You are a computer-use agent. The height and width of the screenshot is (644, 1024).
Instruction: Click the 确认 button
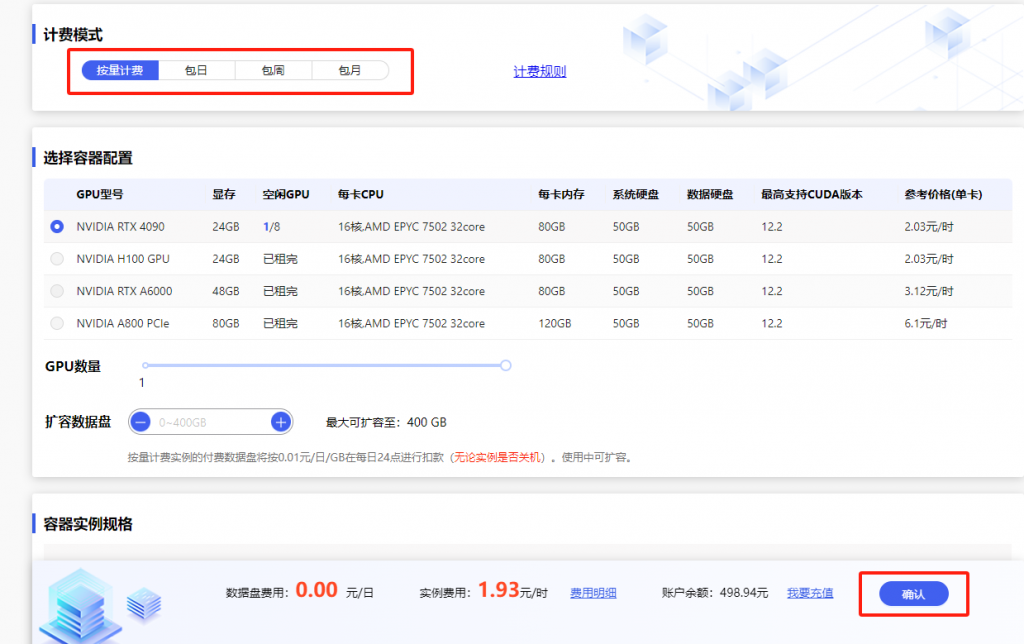coord(913,594)
